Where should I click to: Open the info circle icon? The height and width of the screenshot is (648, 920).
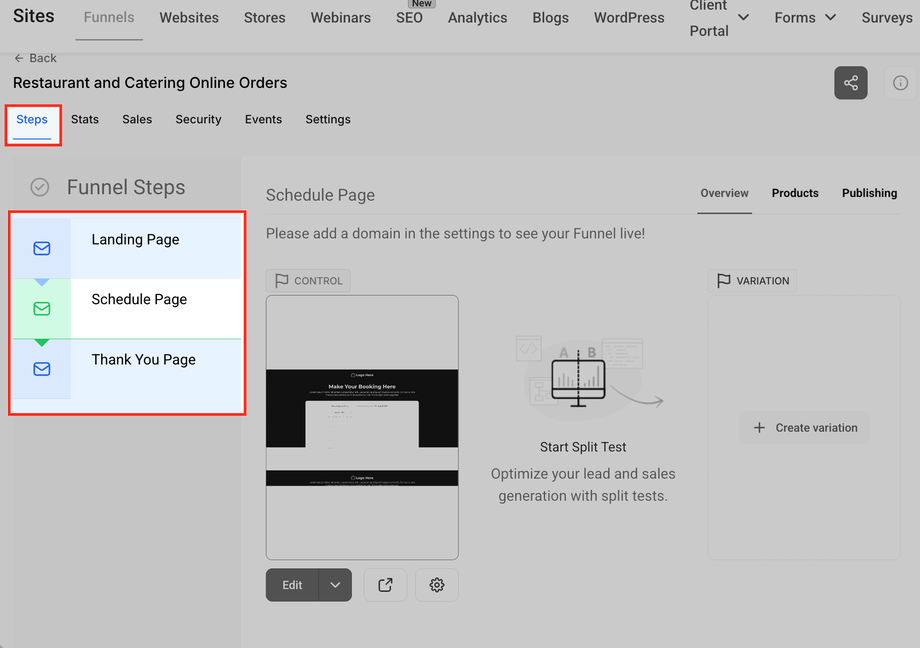[x=901, y=83]
